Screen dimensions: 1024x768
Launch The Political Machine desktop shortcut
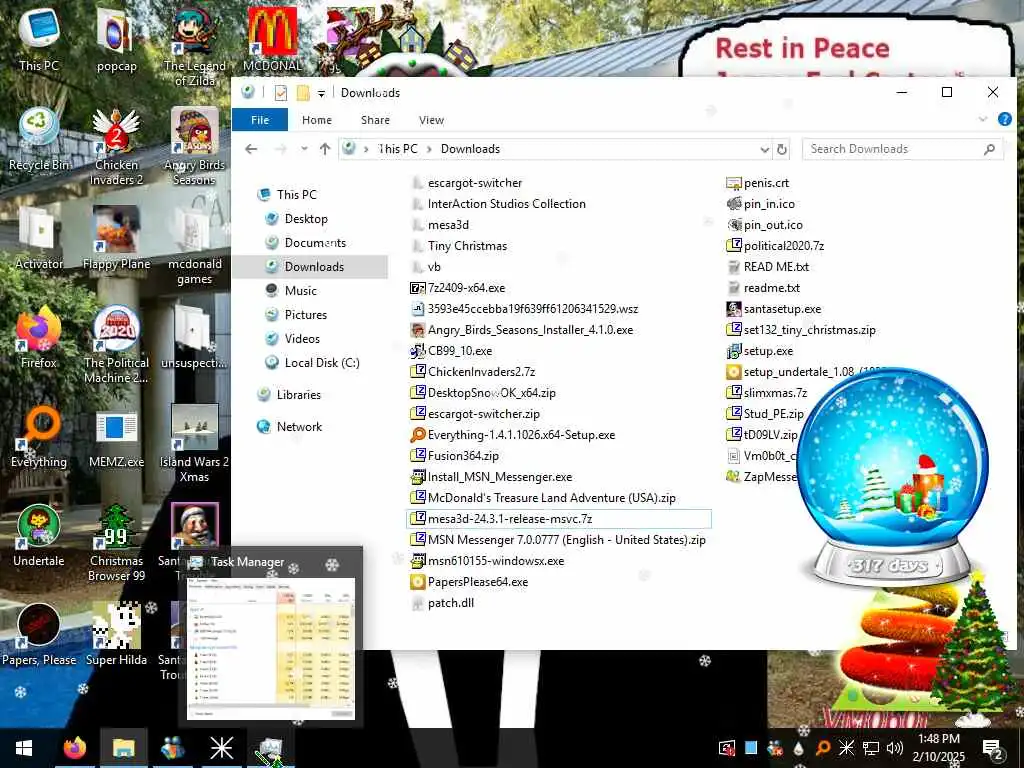(116, 344)
